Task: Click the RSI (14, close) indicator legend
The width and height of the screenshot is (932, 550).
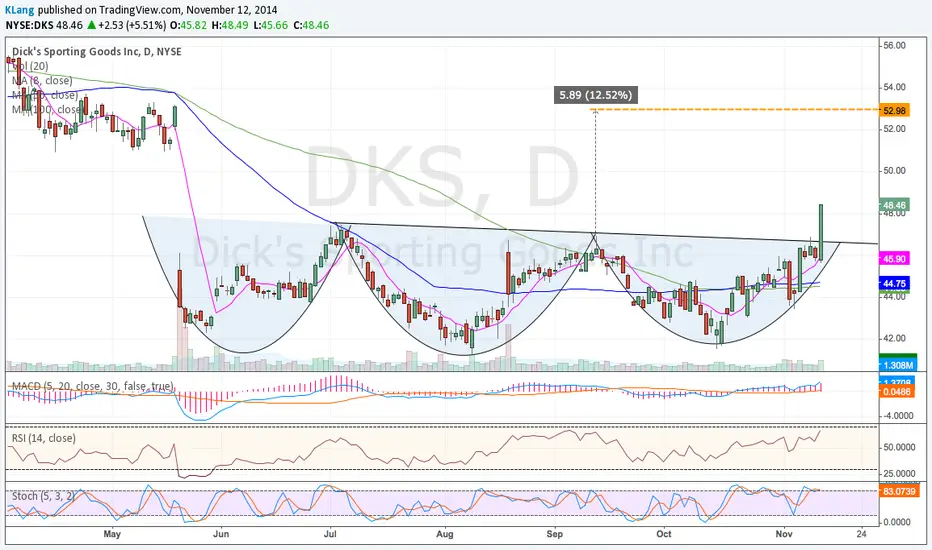Action: (44, 438)
